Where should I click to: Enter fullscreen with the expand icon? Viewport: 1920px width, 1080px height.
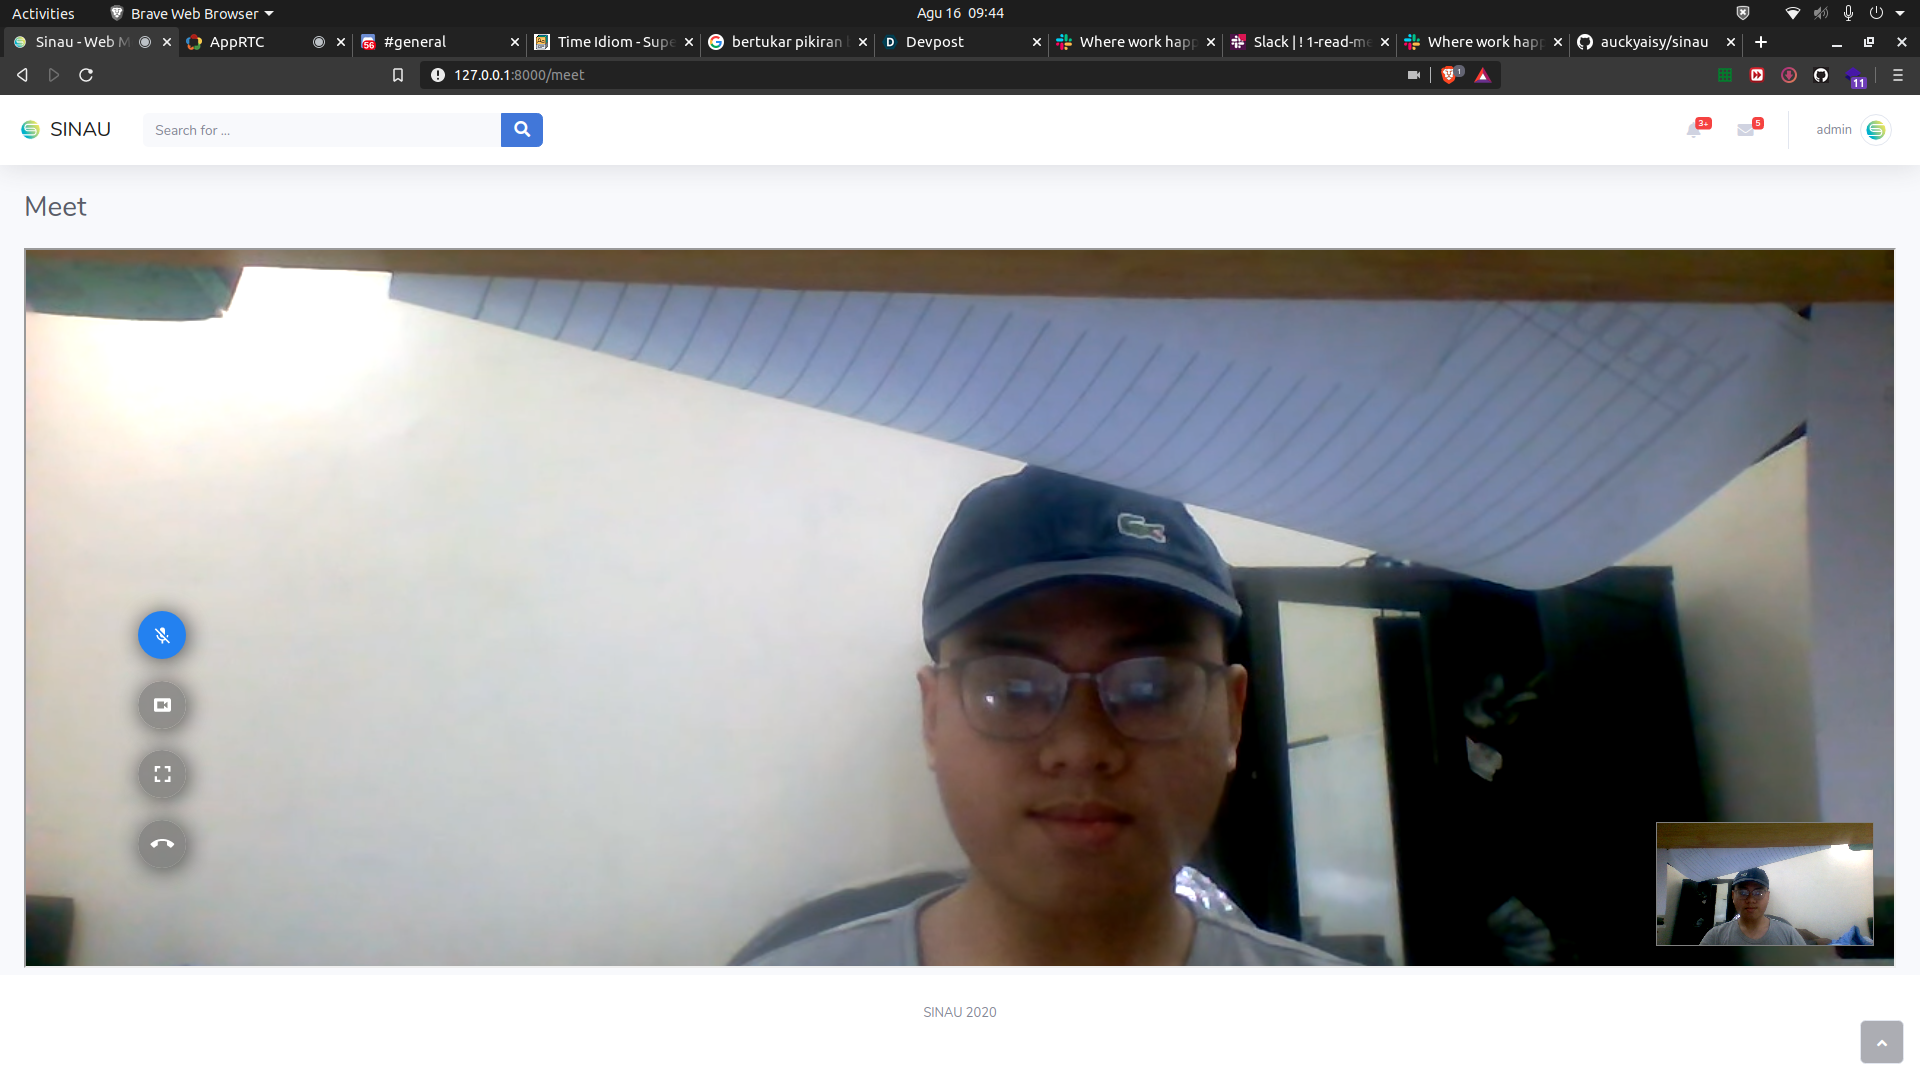[162, 774]
